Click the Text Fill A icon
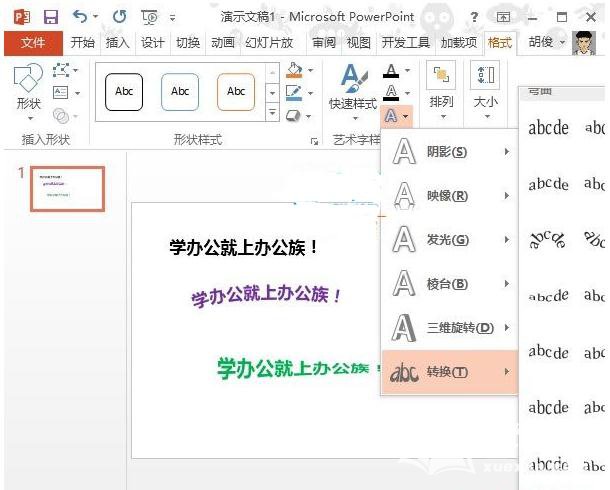The image size is (610, 490). (x=391, y=70)
